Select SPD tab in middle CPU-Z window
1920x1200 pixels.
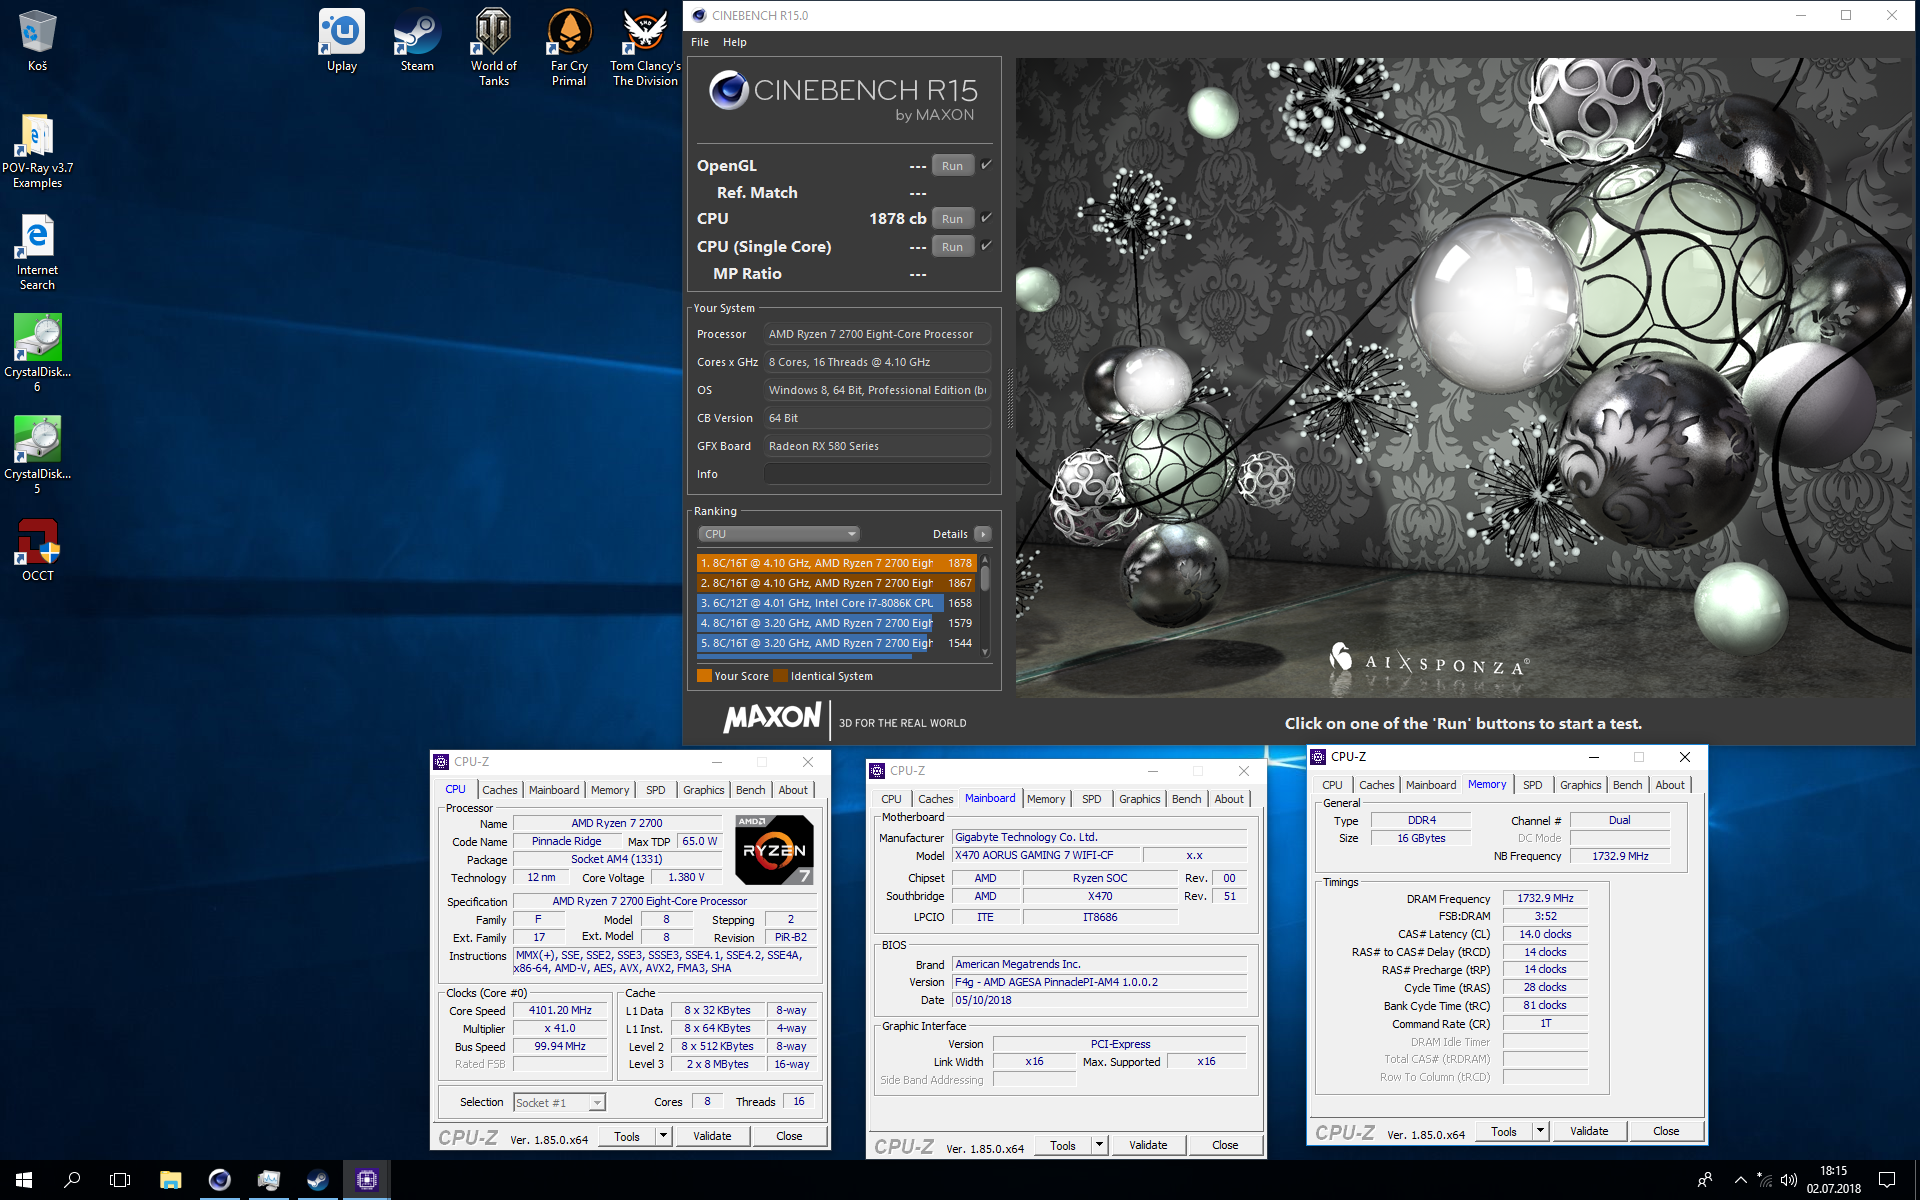(1092, 799)
